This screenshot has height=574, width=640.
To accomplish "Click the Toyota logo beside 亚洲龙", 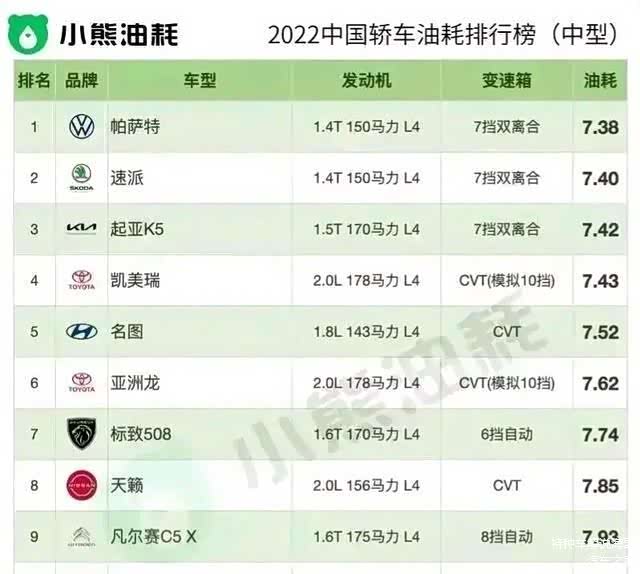I will [x=81, y=383].
